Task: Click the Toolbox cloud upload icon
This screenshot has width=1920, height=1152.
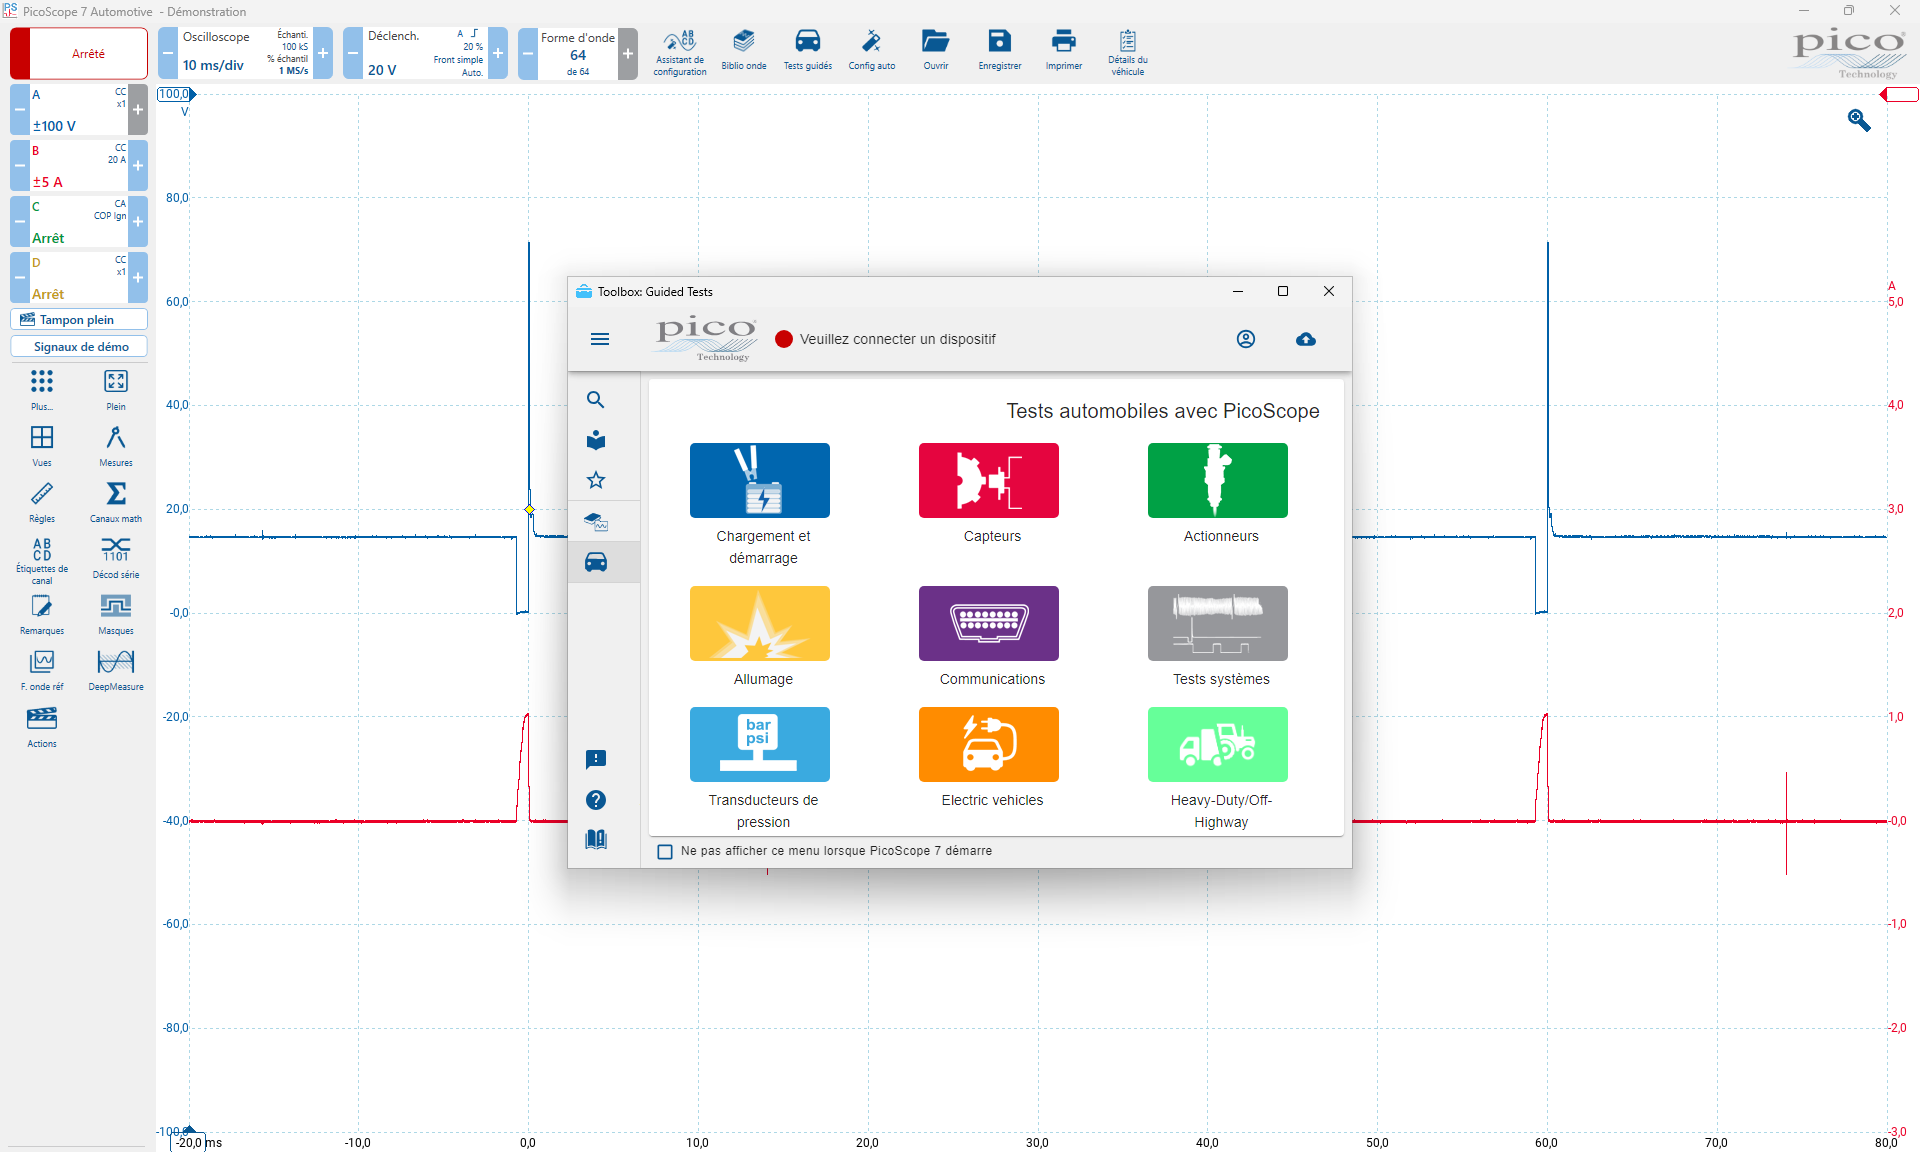Action: 1306,339
